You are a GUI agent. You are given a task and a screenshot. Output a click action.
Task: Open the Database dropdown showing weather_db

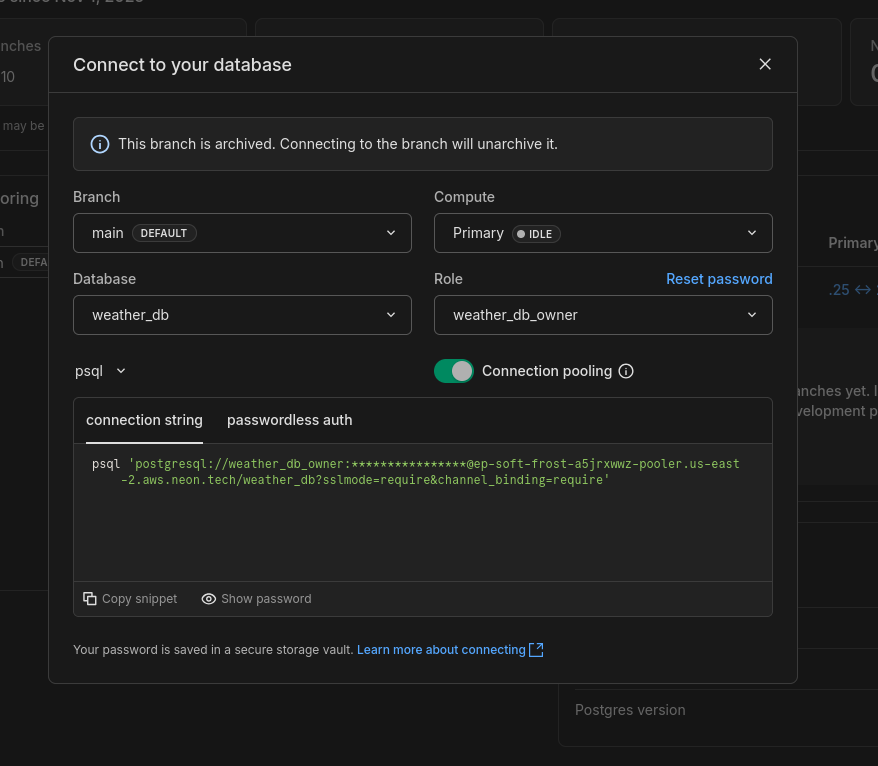(242, 315)
